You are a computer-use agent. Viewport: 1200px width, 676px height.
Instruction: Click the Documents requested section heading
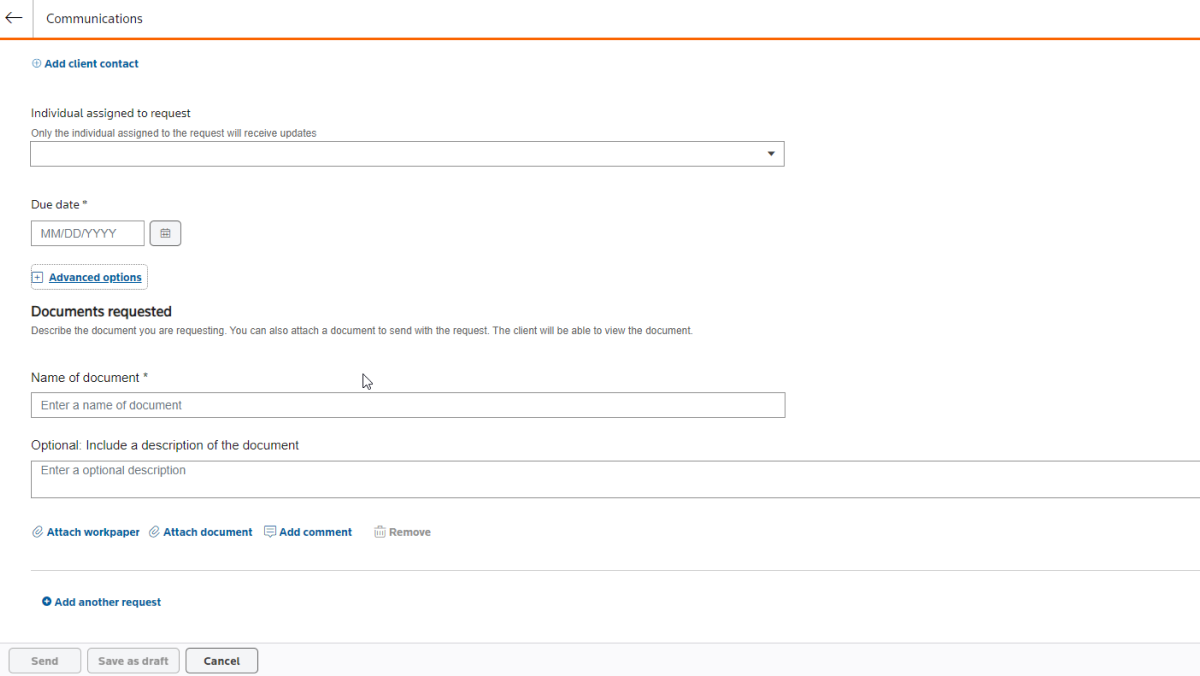pos(101,311)
